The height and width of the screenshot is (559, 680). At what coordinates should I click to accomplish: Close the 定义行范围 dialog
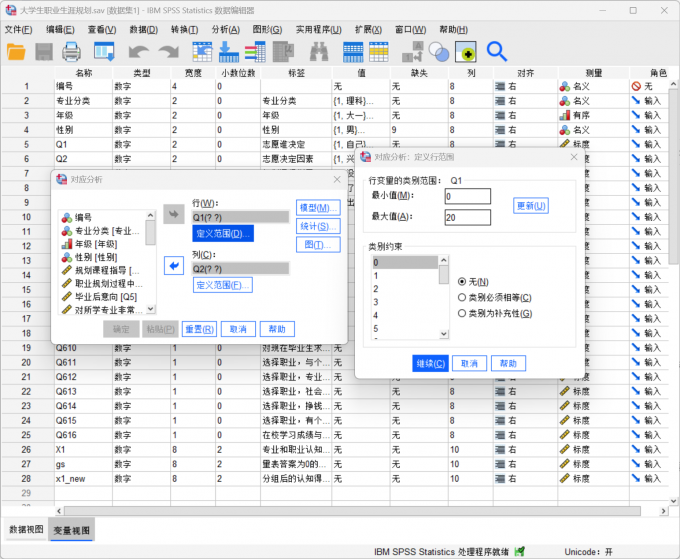(x=574, y=157)
